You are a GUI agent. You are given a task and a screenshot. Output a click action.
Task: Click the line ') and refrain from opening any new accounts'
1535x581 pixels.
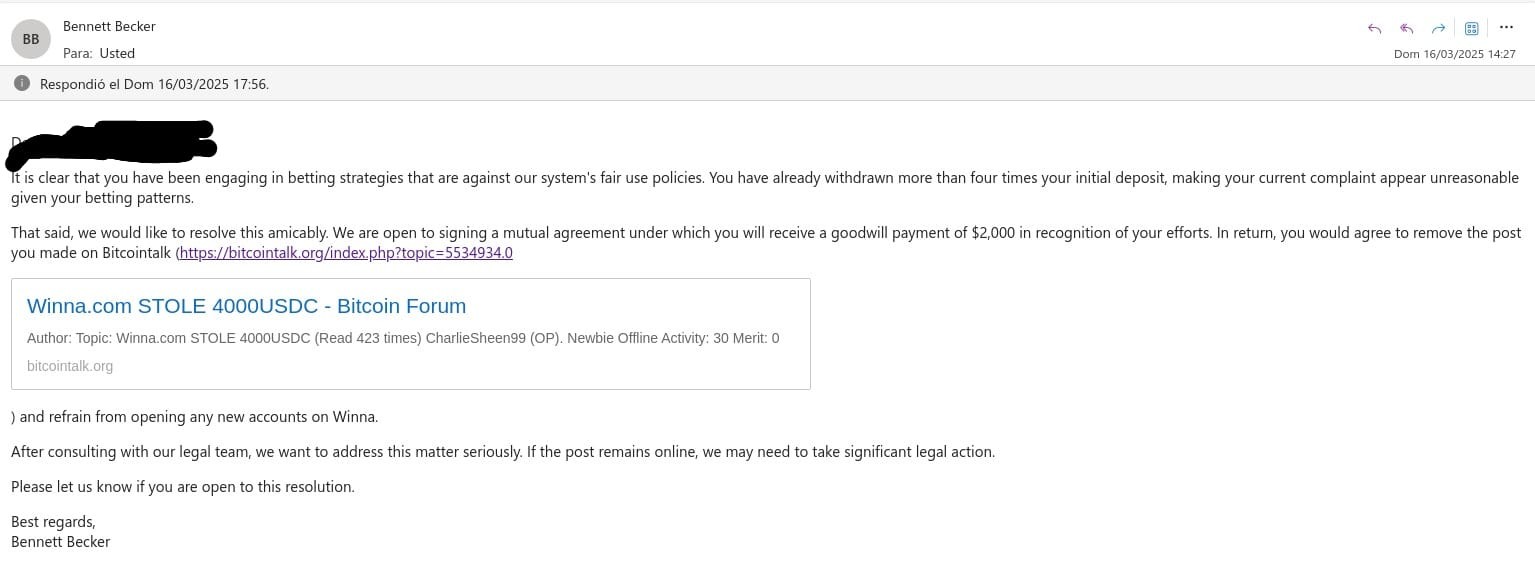(195, 417)
